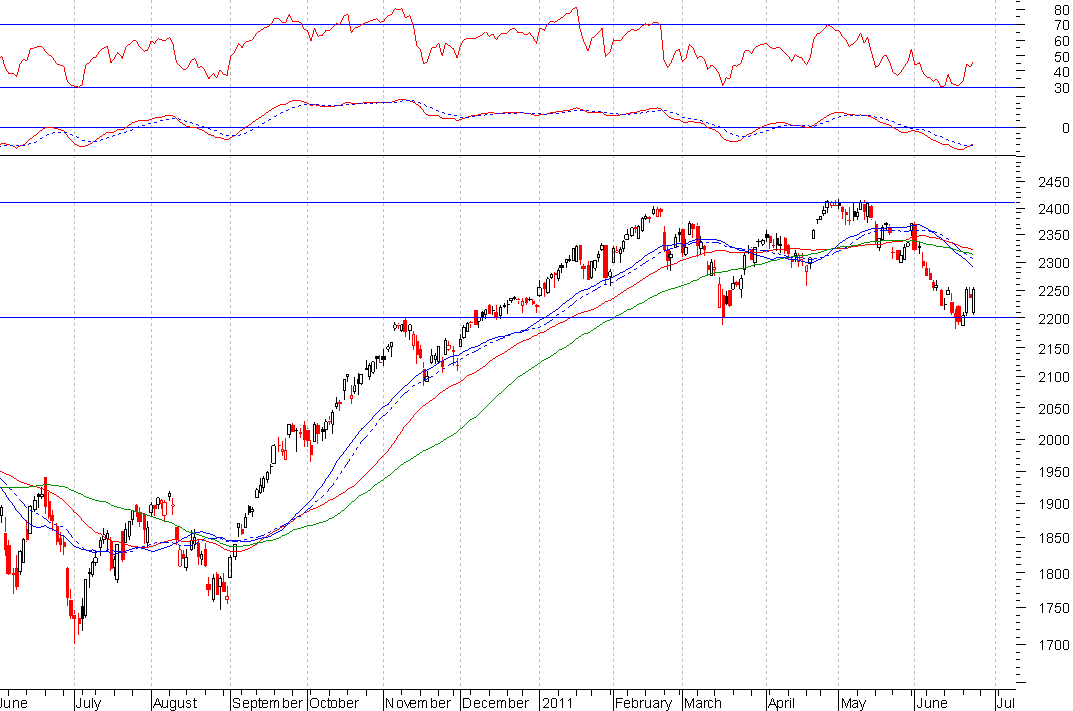Screen dimensions: 1073x711
Task: Click the 1950 price axis value
Action: coord(1053,472)
